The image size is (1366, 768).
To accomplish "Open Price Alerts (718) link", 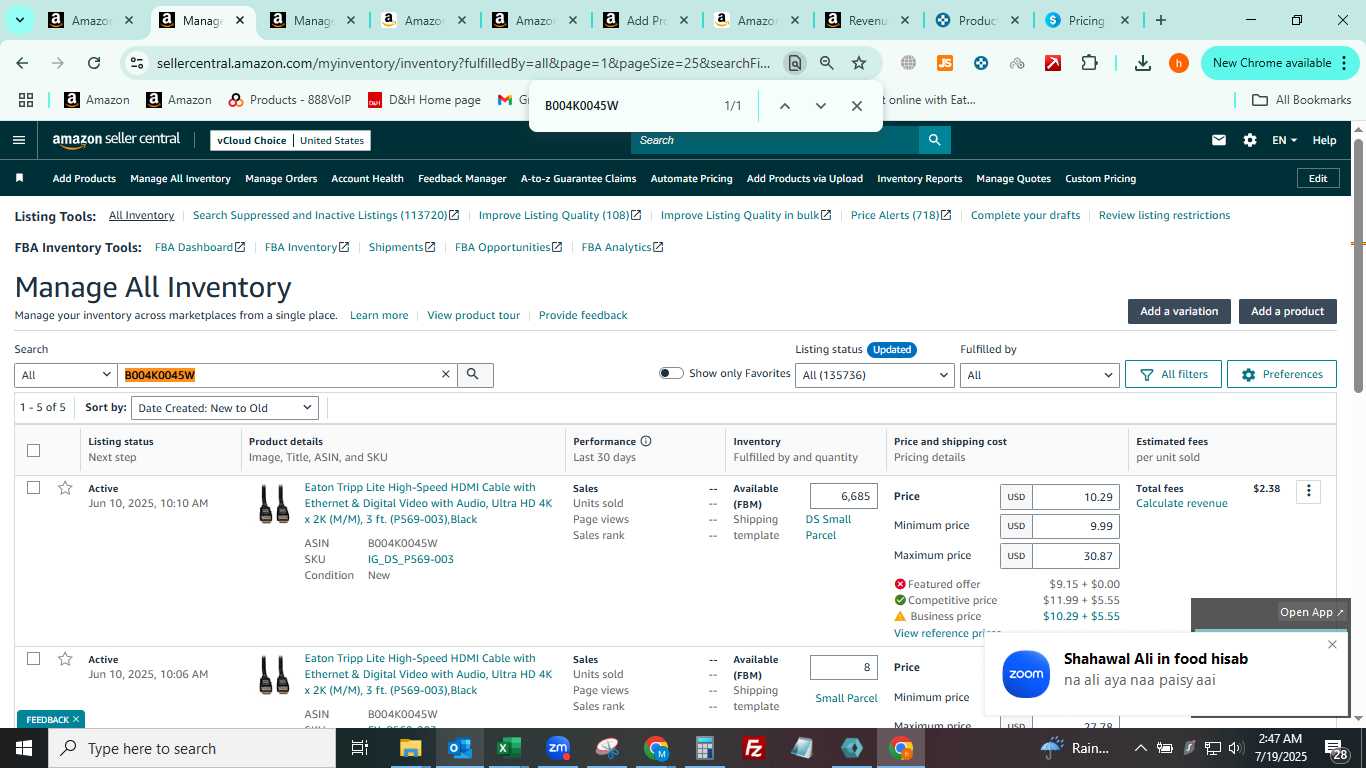I will pyautogui.click(x=901, y=215).
